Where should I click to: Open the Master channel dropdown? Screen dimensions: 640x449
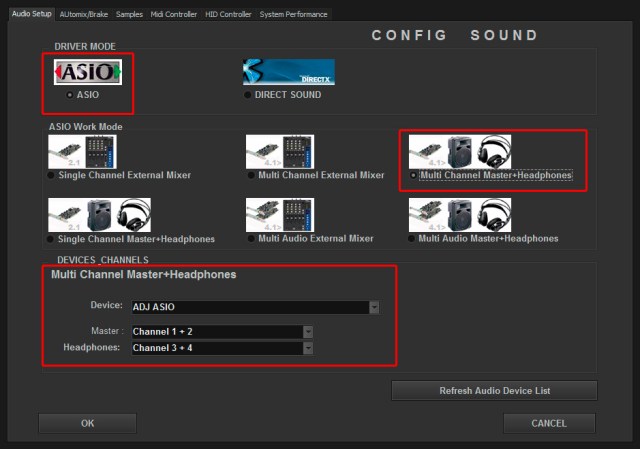tap(308, 332)
